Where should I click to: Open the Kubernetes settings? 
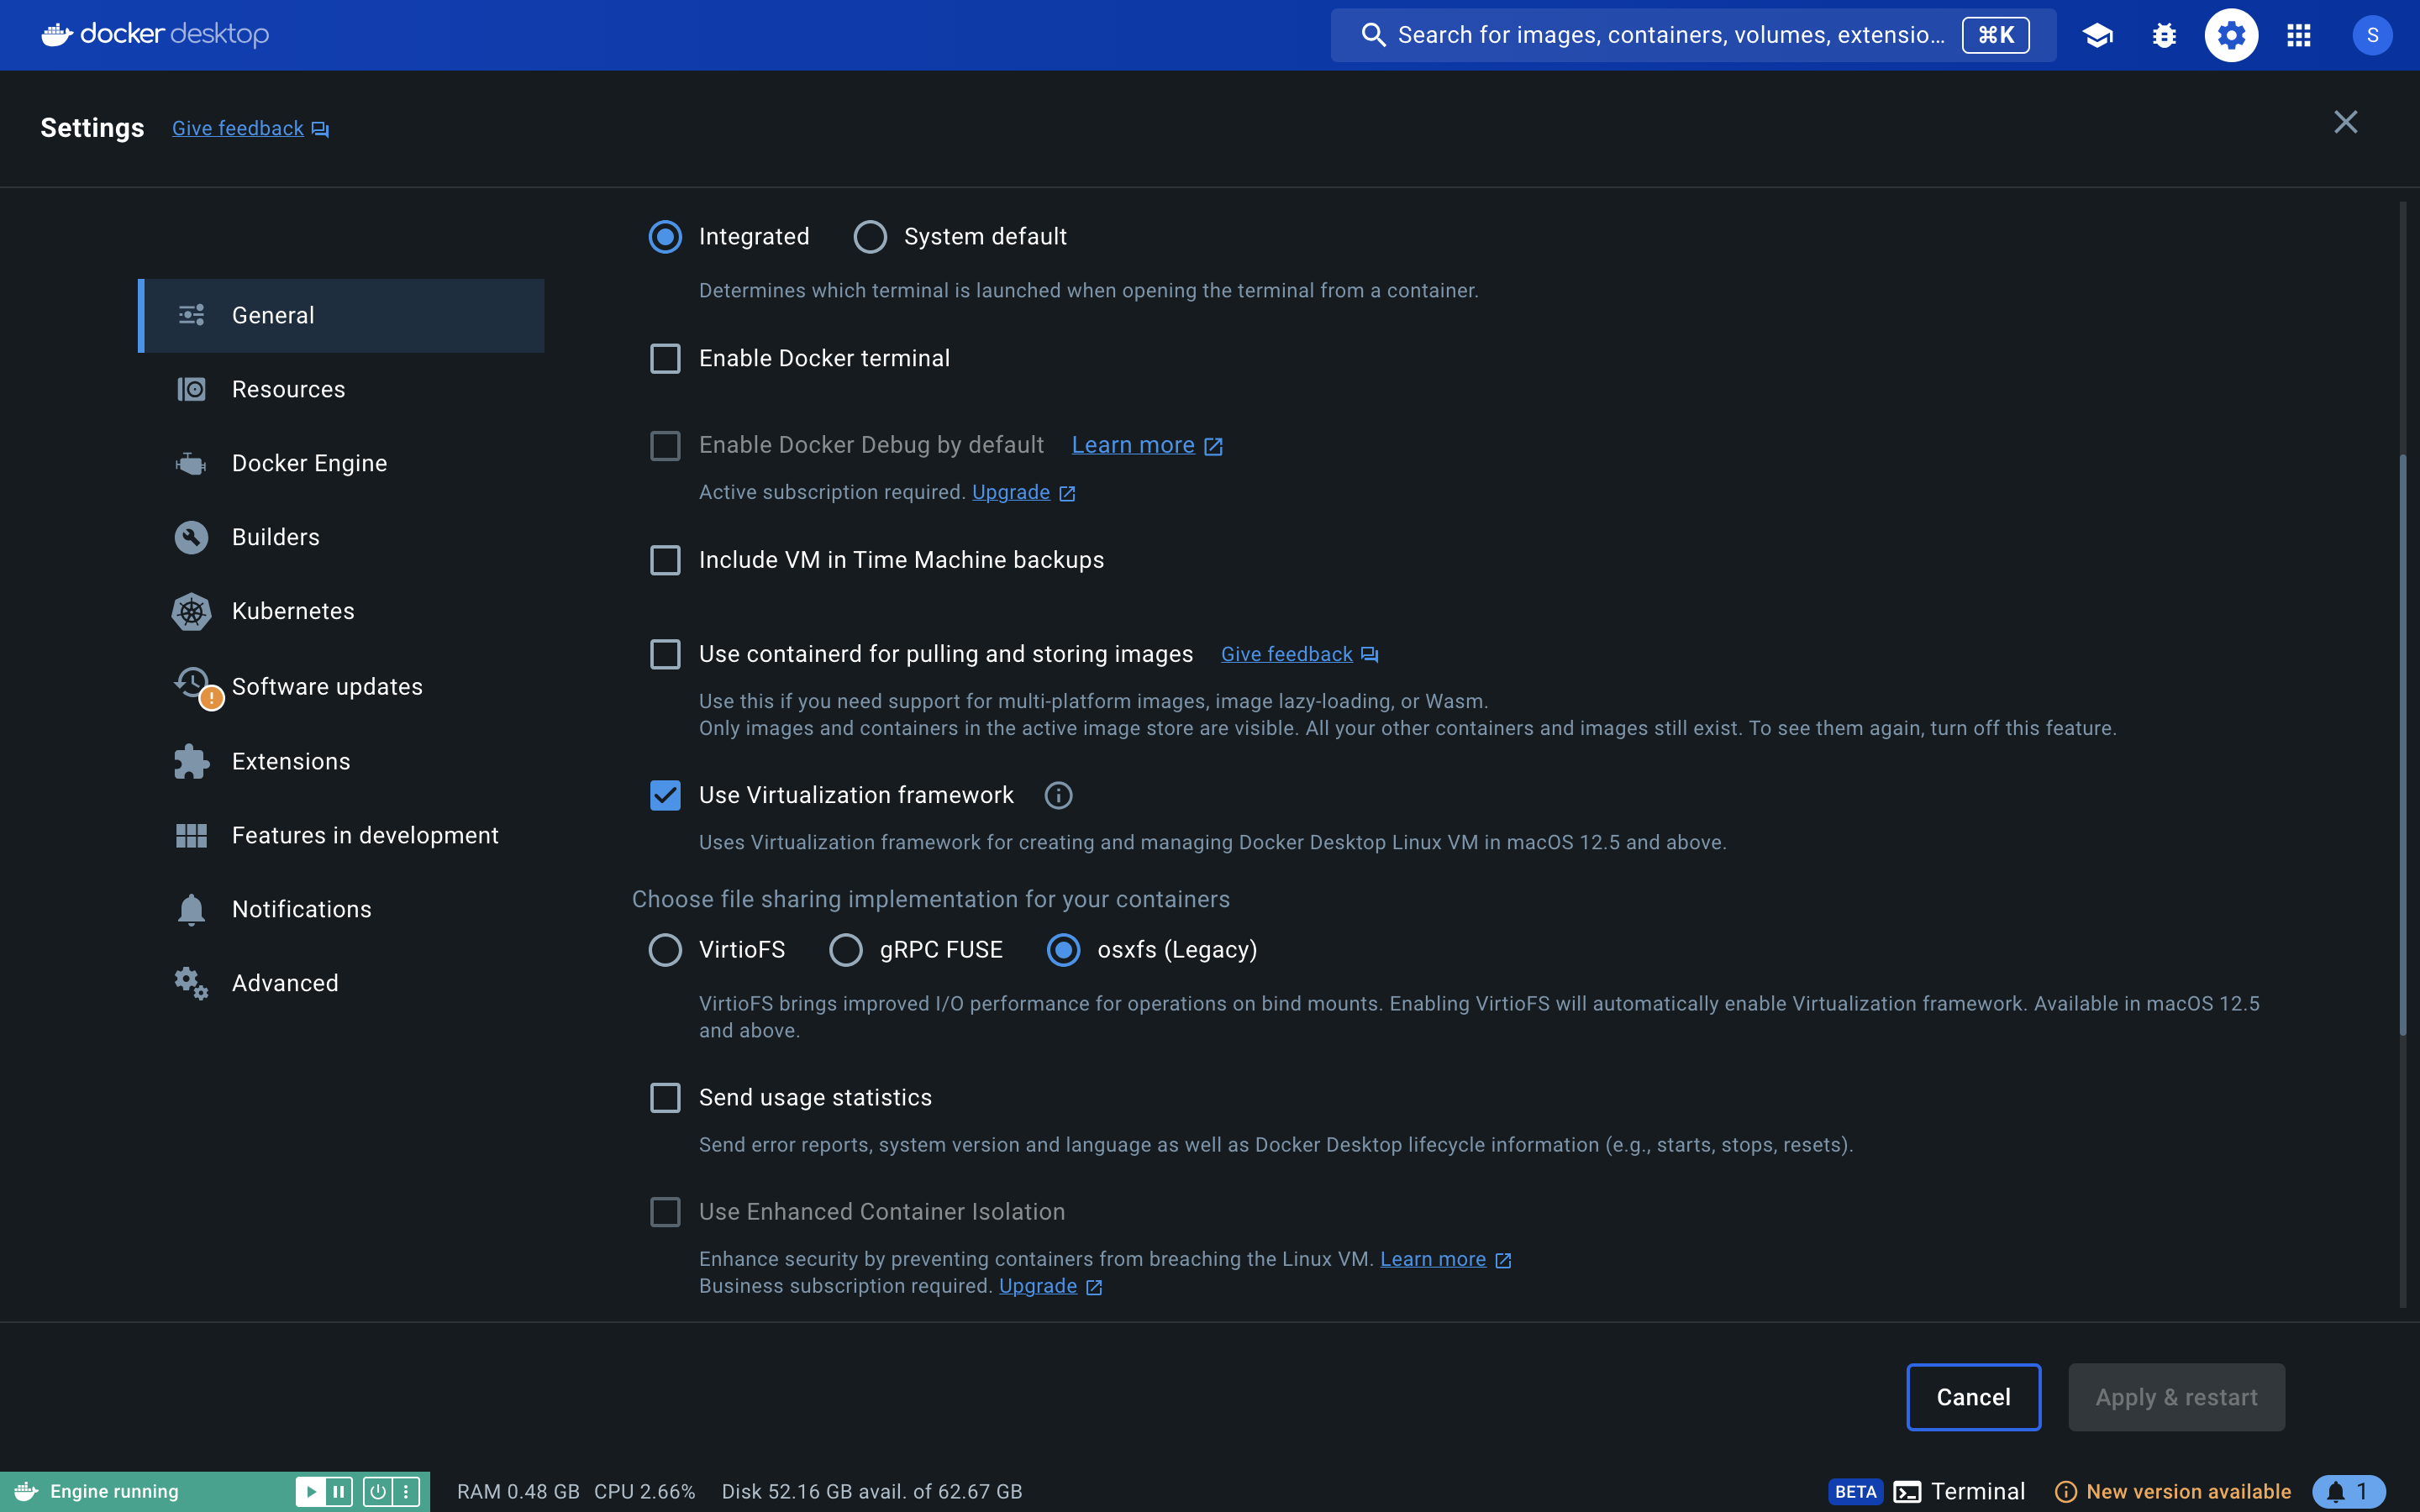pyautogui.click(x=341, y=611)
